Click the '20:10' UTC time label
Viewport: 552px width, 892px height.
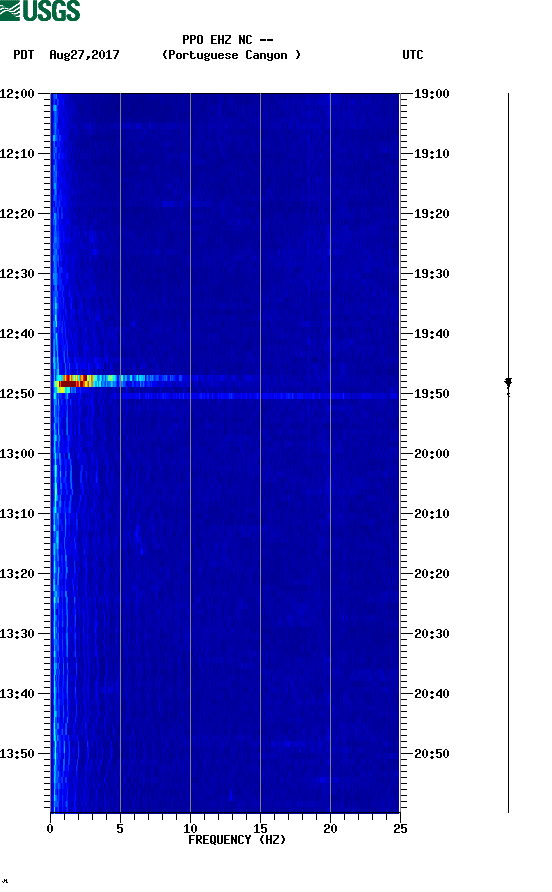point(431,514)
